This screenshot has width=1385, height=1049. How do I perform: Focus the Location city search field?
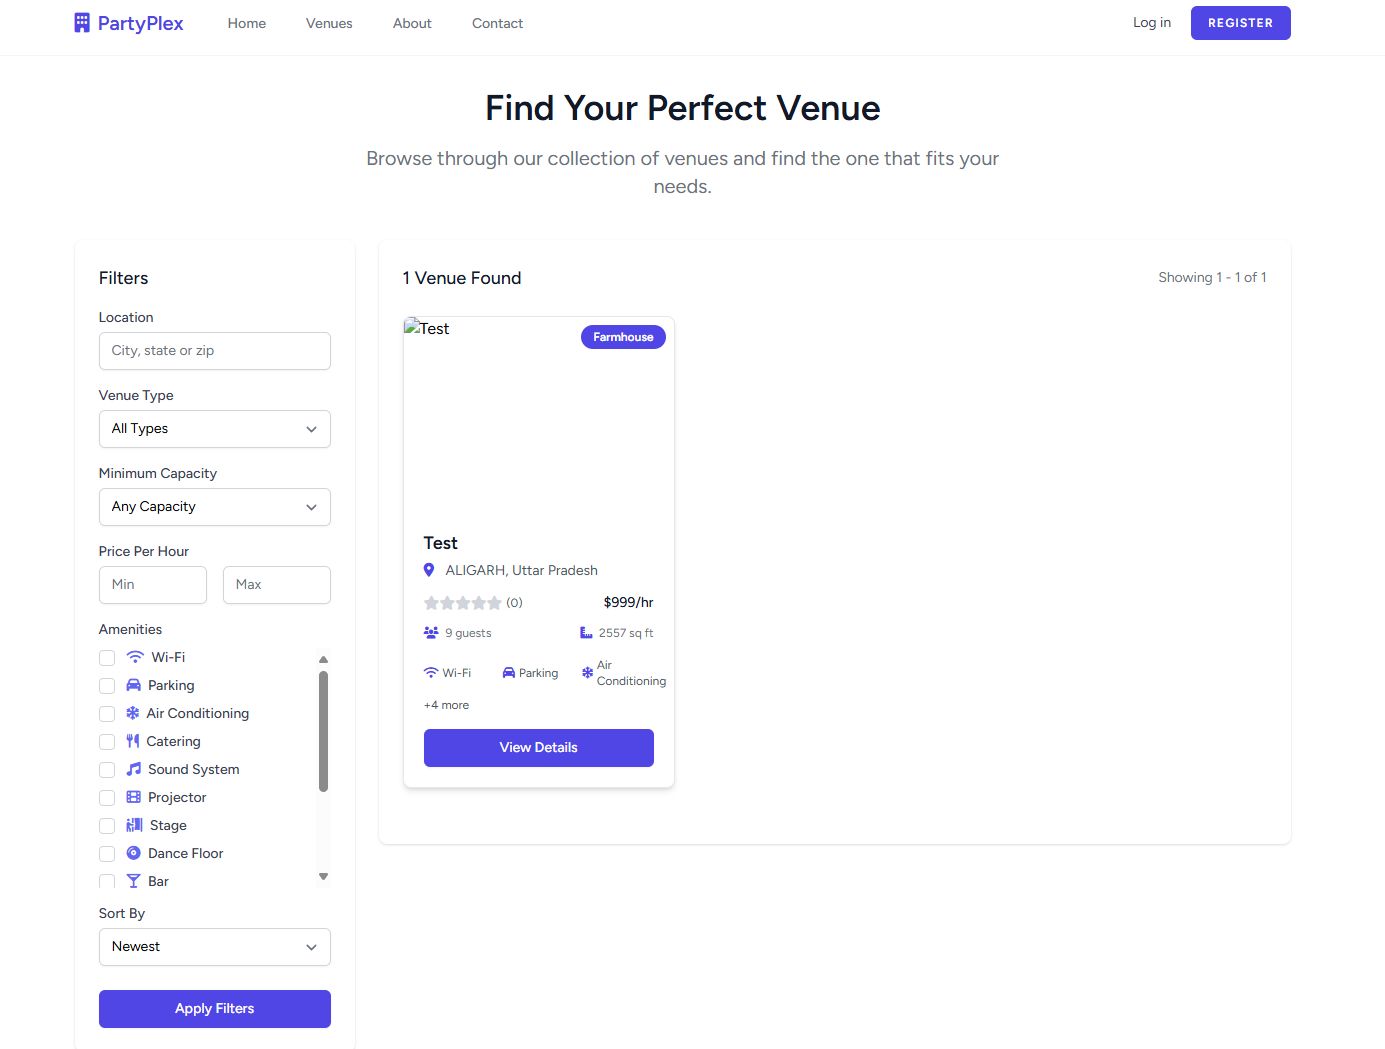click(x=214, y=351)
